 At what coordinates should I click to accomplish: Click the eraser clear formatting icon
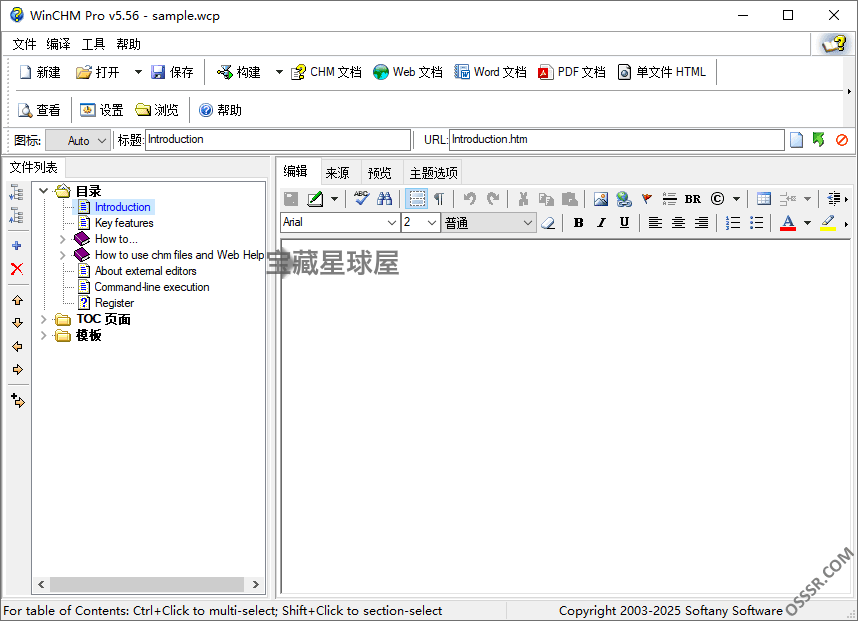click(548, 223)
